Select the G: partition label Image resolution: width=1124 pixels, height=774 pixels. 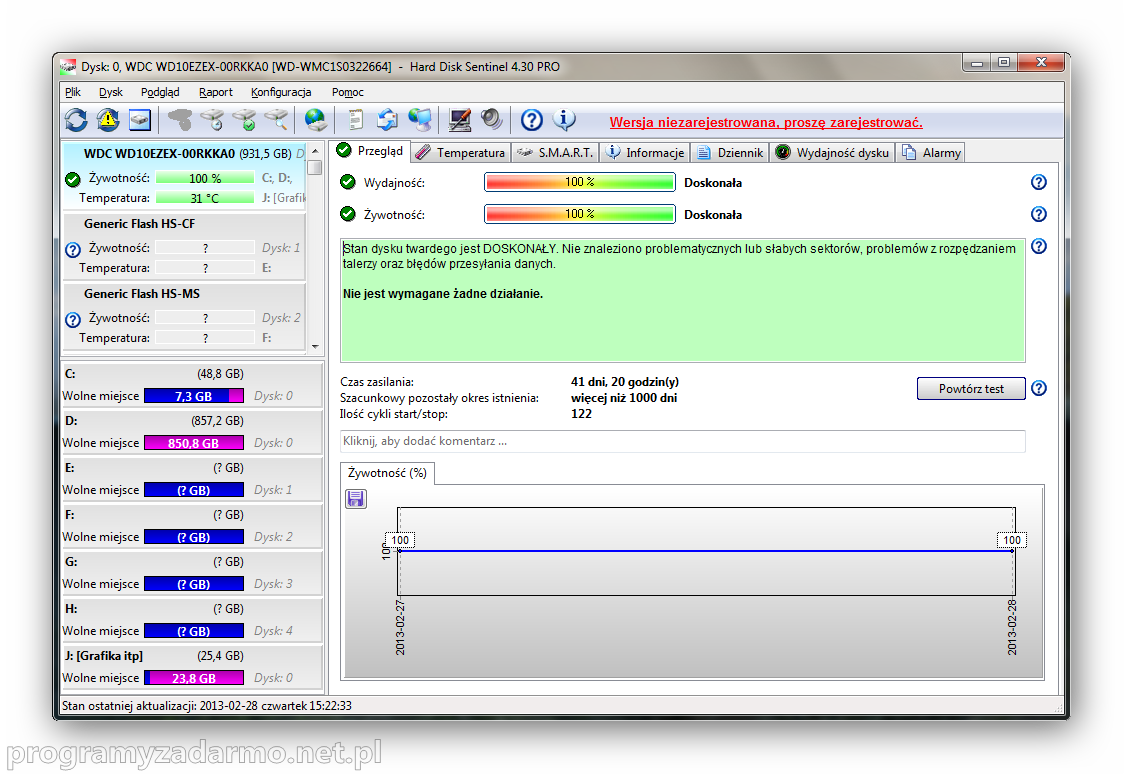click(71, 562)
